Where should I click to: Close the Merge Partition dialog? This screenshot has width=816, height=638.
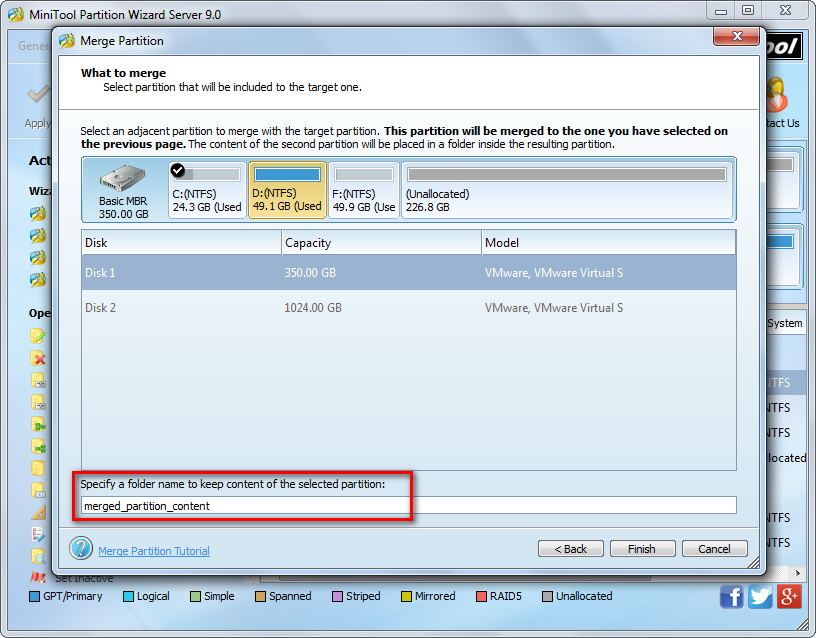(x=736, y=36)
